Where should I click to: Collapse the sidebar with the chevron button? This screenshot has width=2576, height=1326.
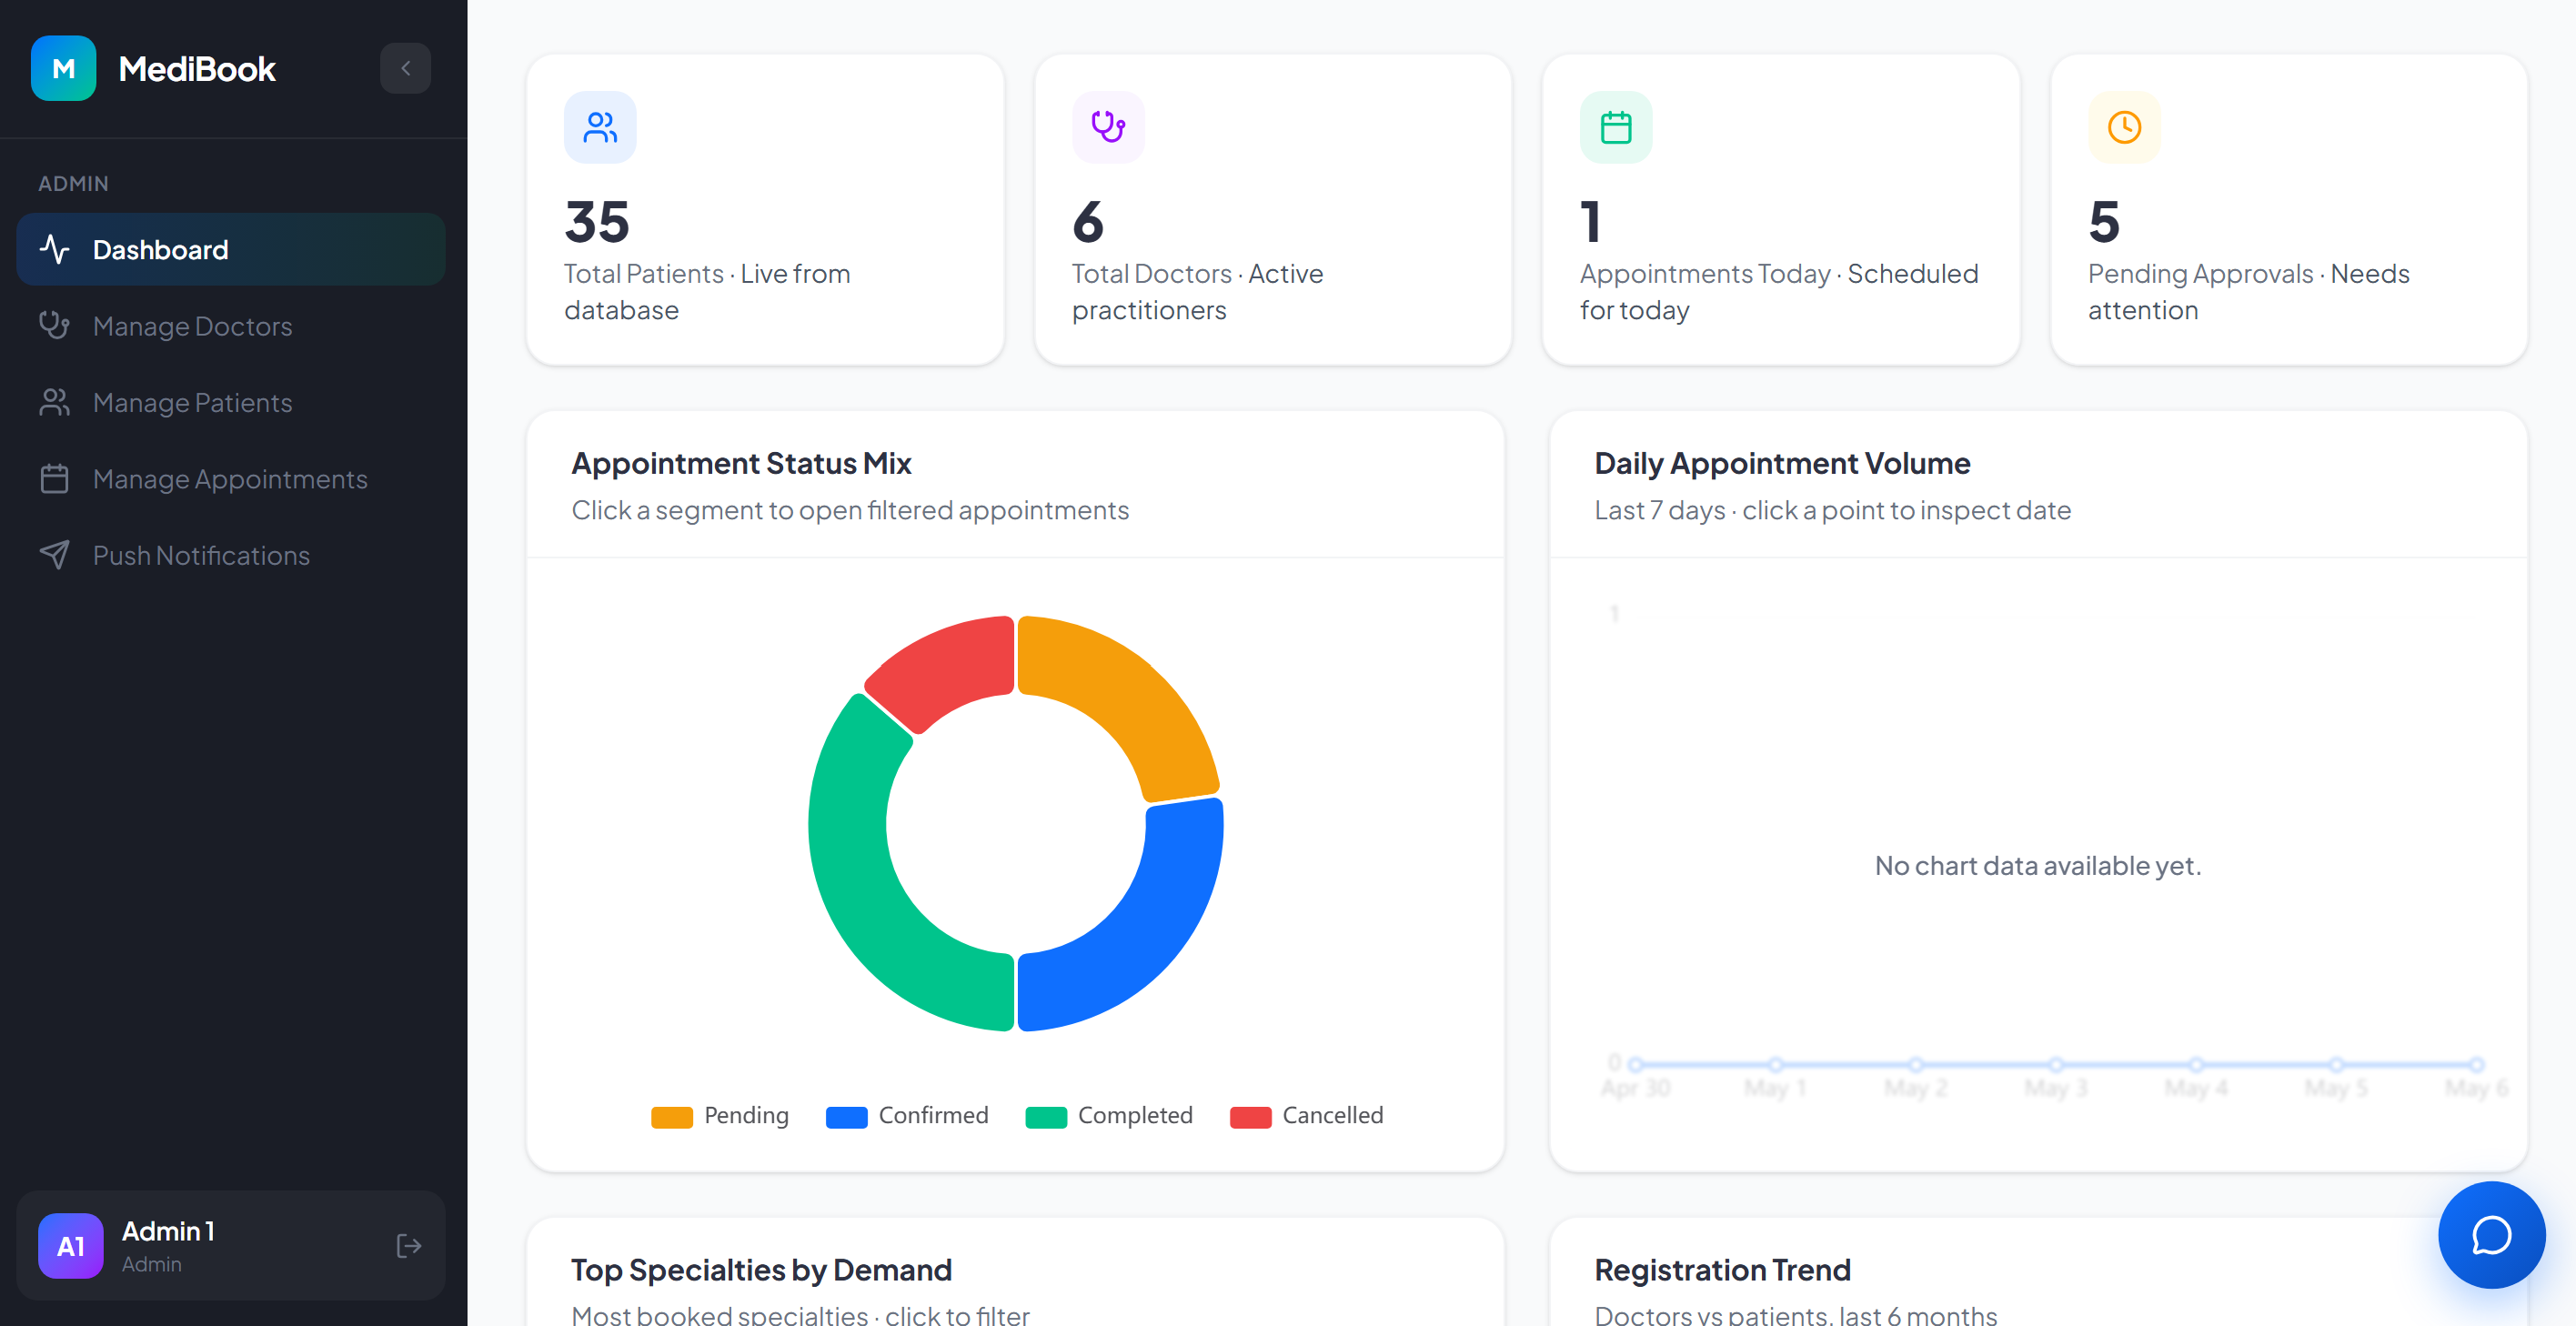(x=405, y=68)
